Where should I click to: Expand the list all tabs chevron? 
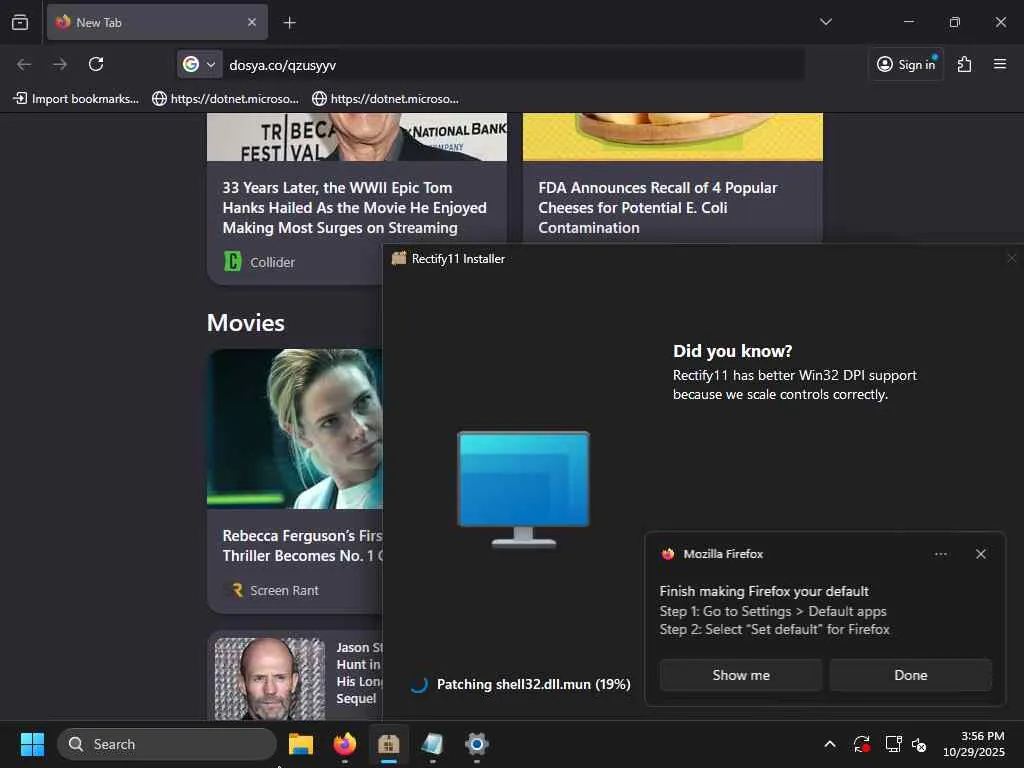click(x=825, y=22)
